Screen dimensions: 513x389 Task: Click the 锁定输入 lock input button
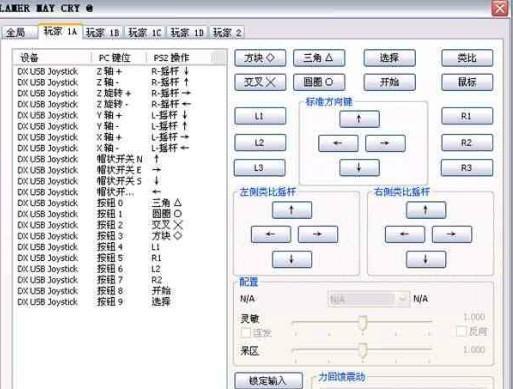coord(269,380)
